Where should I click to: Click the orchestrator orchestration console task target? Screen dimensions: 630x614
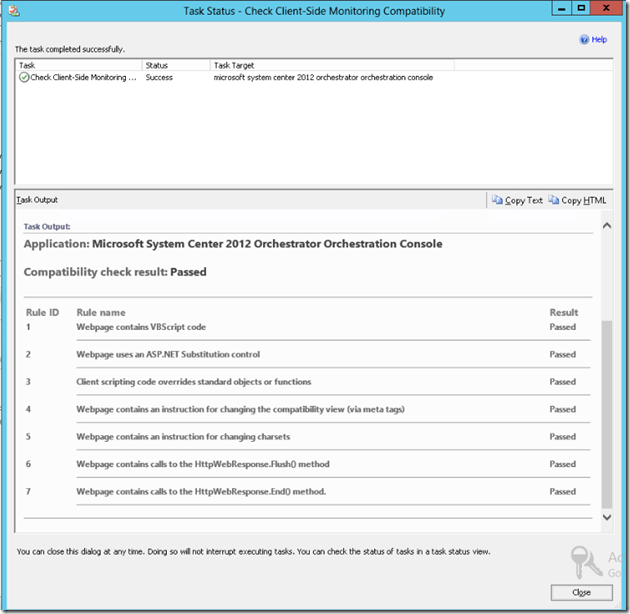pyautogui.click(x=323, y=77)
